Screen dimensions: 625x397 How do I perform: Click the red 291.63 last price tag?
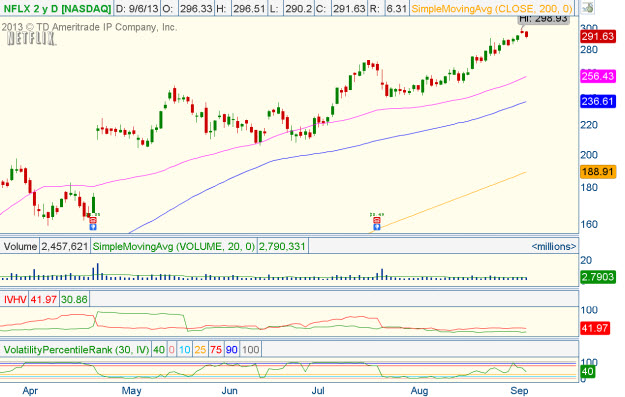click(597, 36)
